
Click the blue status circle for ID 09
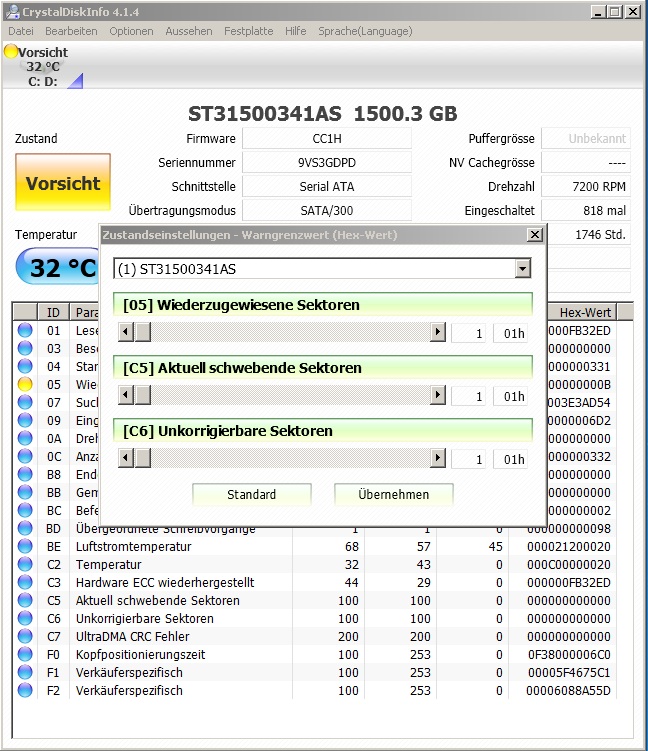[25, 420]
